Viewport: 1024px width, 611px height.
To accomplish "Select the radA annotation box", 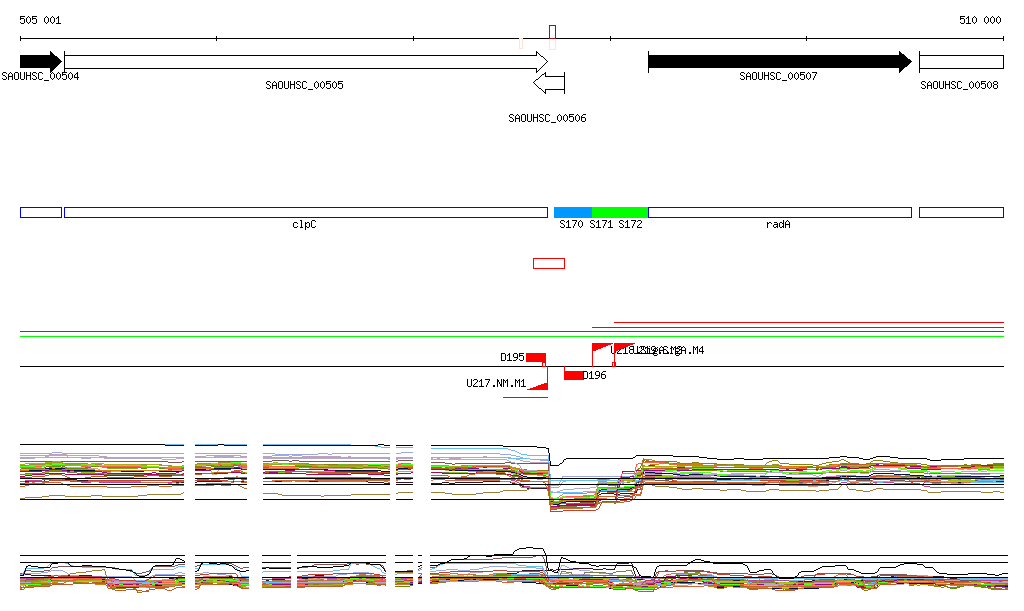I will pos(780,212).
